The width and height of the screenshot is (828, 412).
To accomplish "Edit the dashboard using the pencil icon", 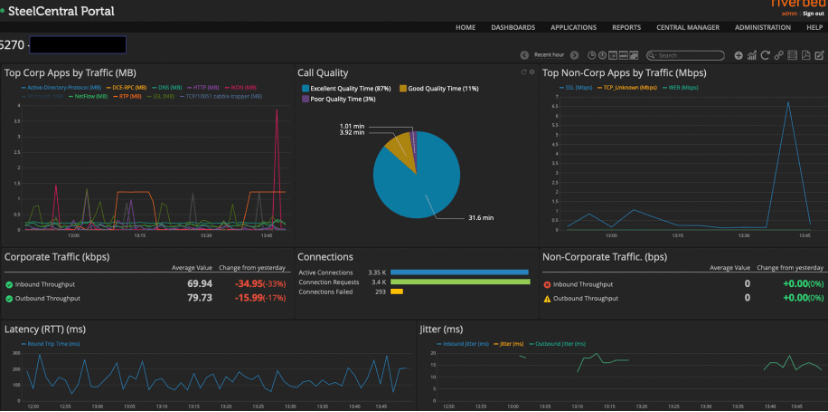I will pos(819,55).
